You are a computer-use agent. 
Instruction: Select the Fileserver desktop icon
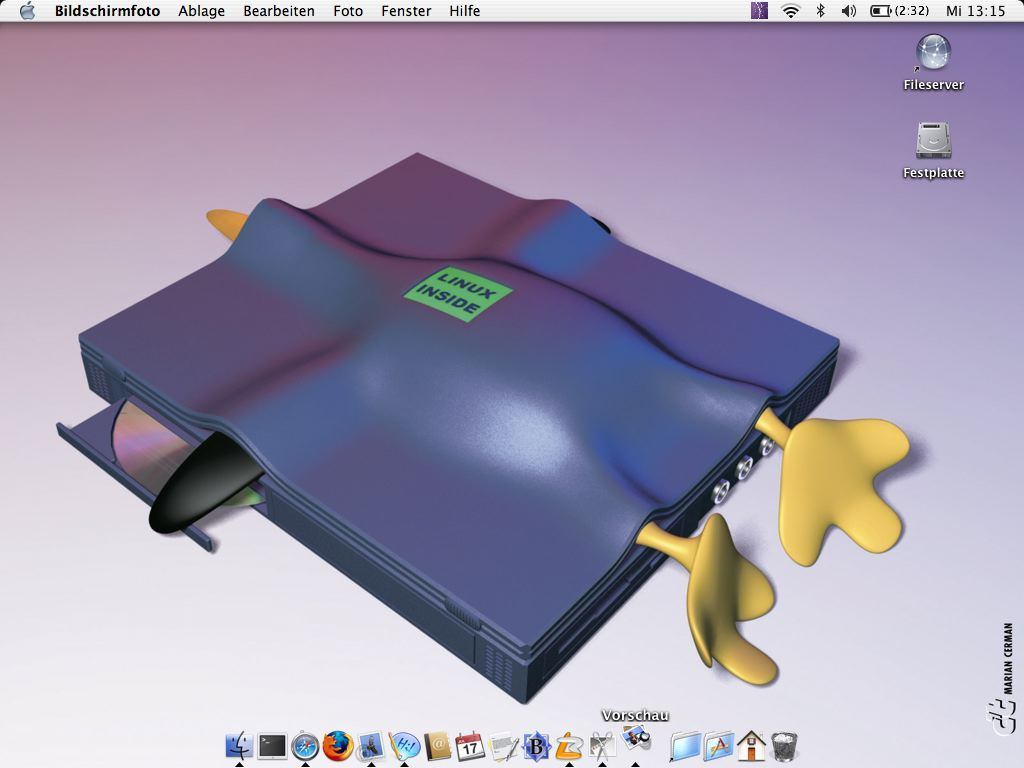click(x=933, y=63)
